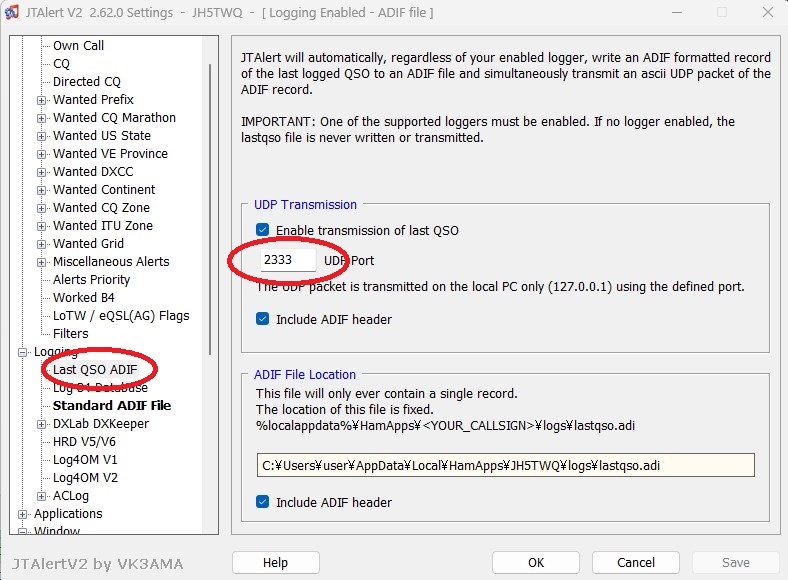
Task: Select Wanted DXCC tree item
Action: pos(93,172)
